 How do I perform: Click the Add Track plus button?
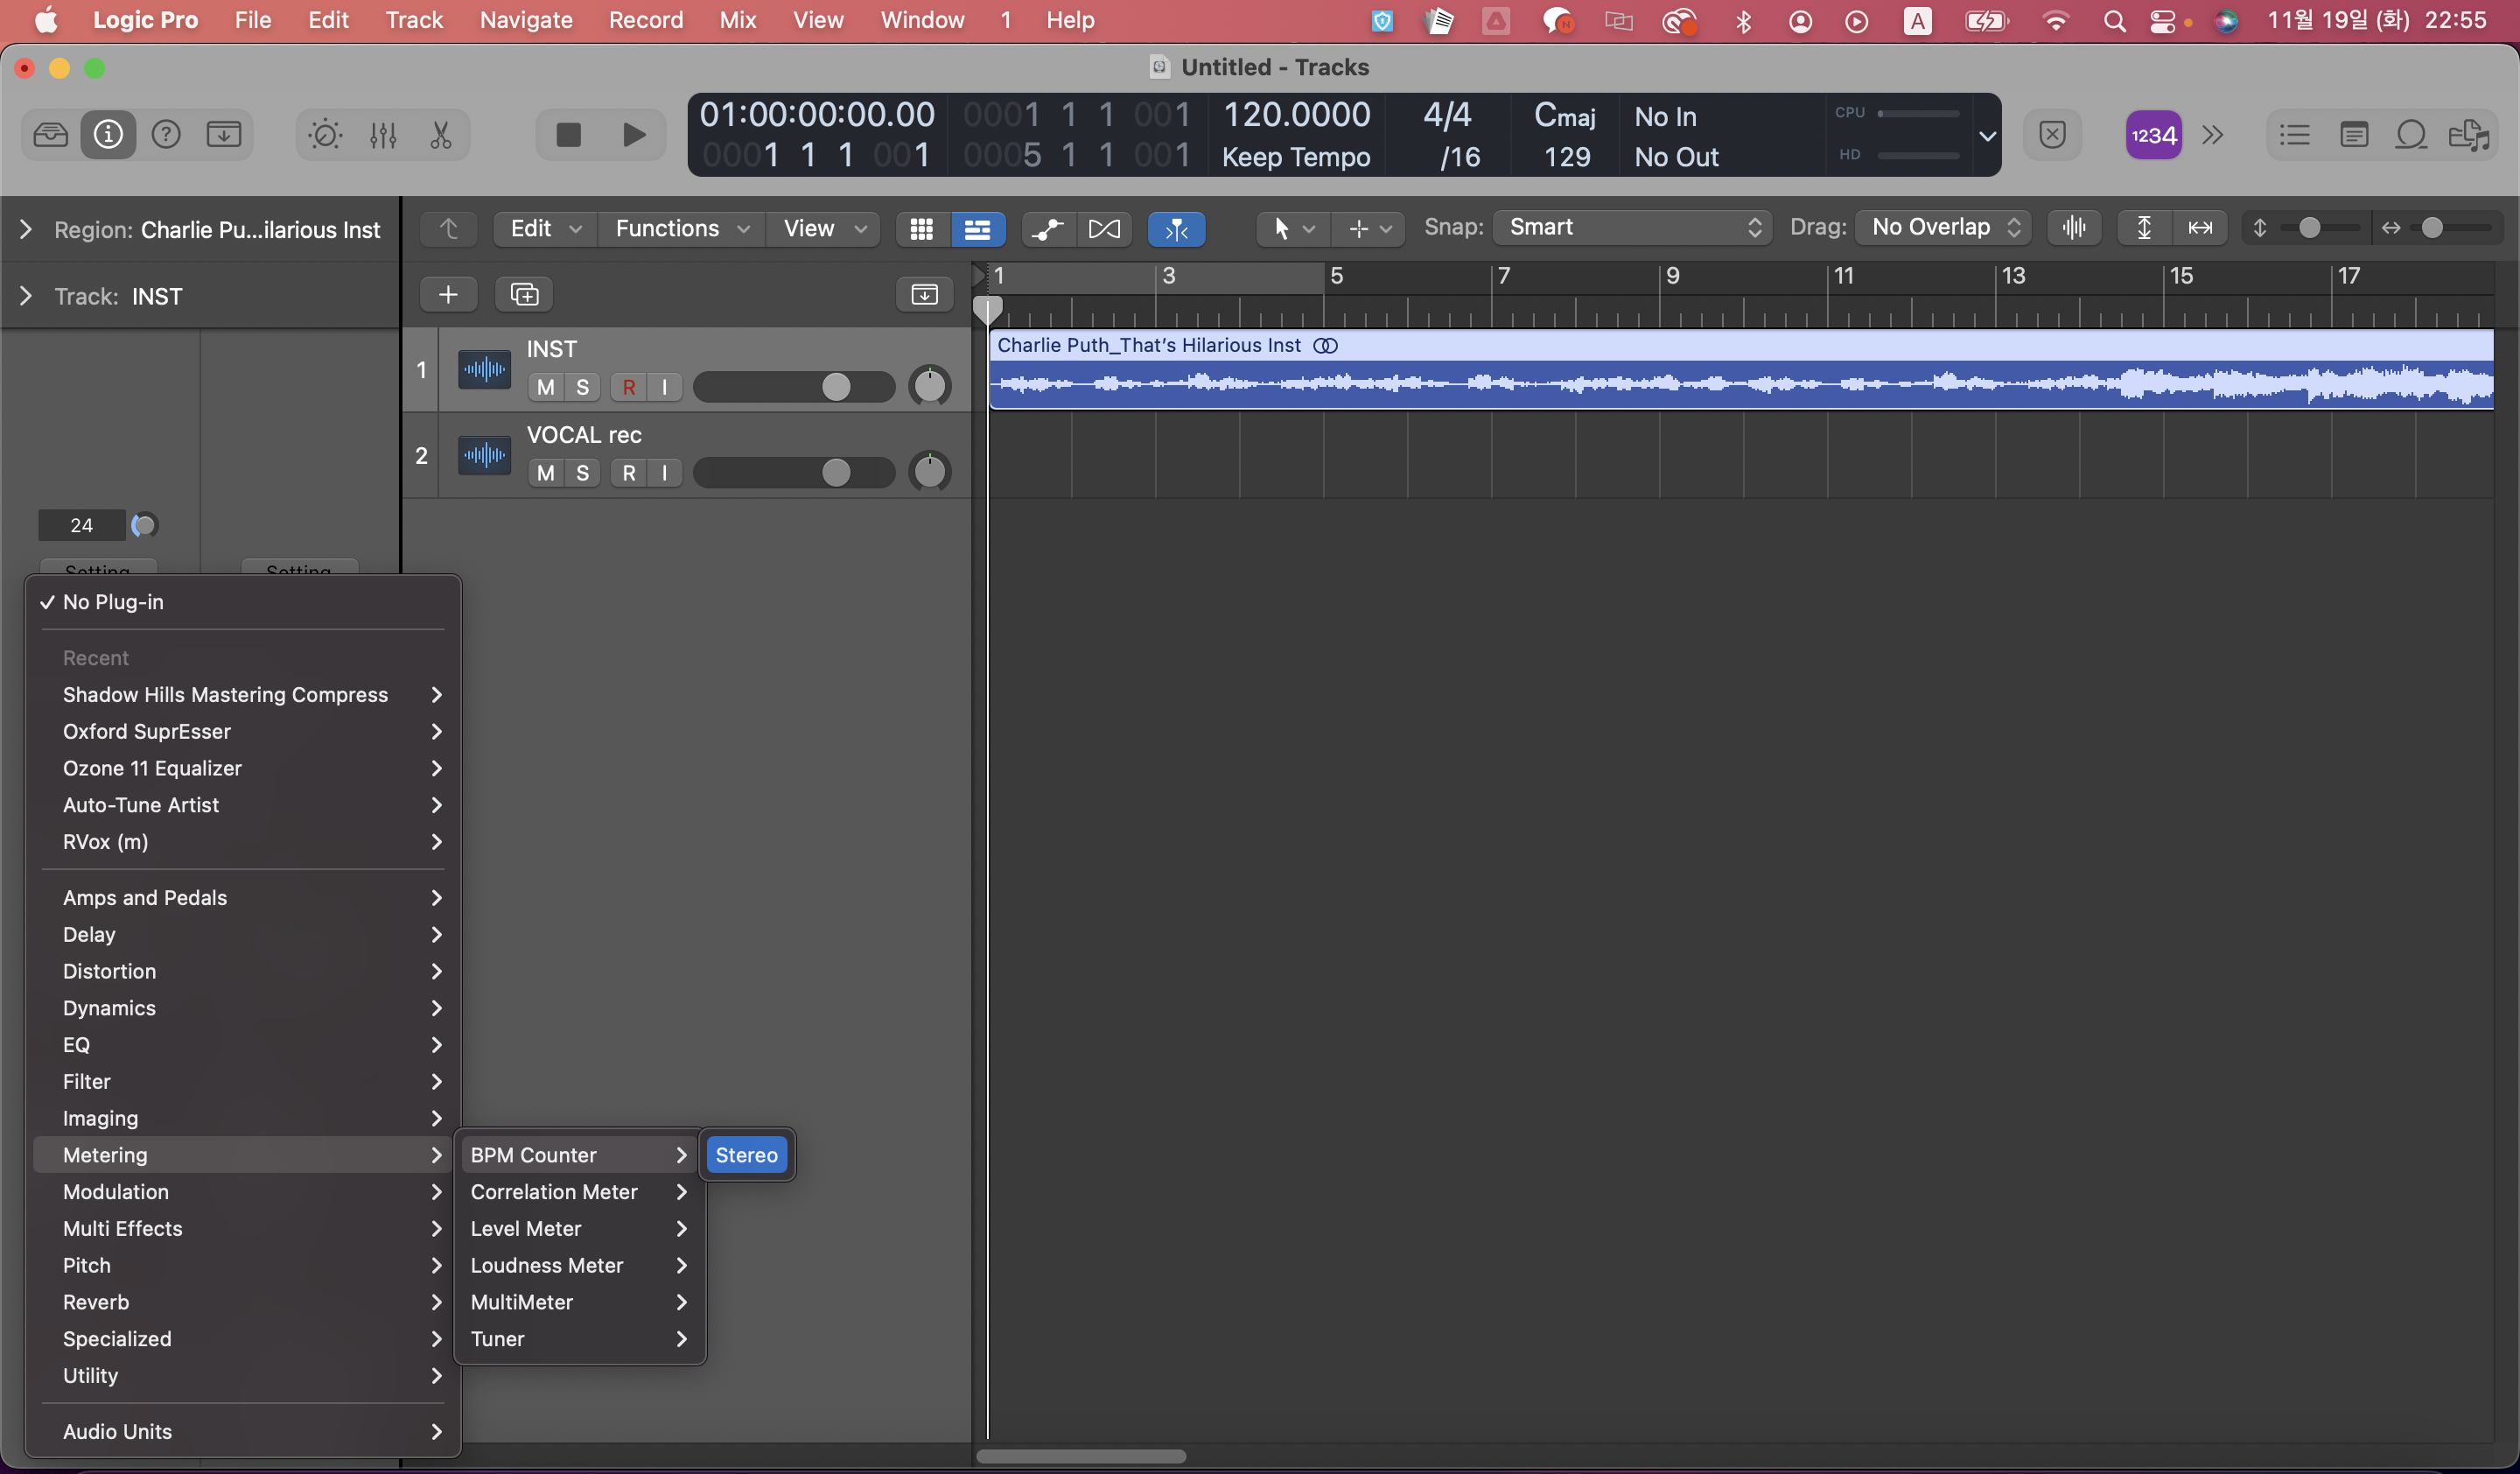click(448, 294)
